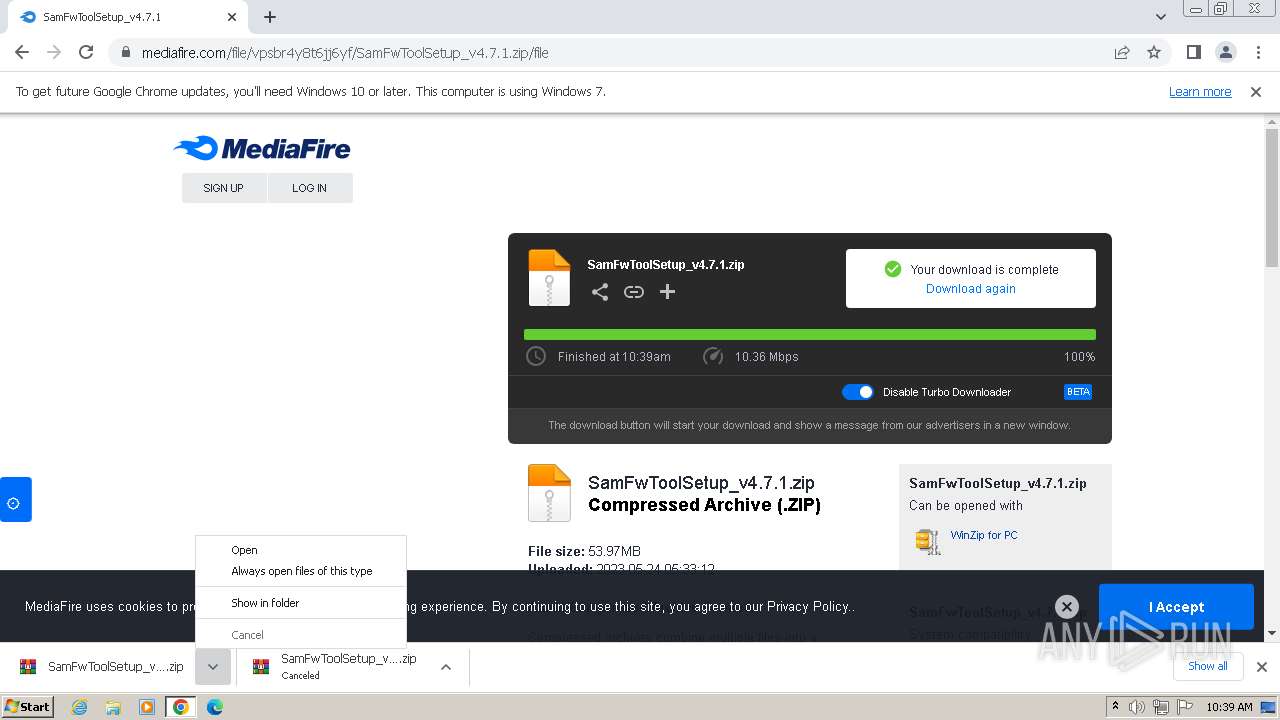The width and height of the screenshot is (1280, 720).
Task: Click share icon under file name
Action: (x=600, y=292)
